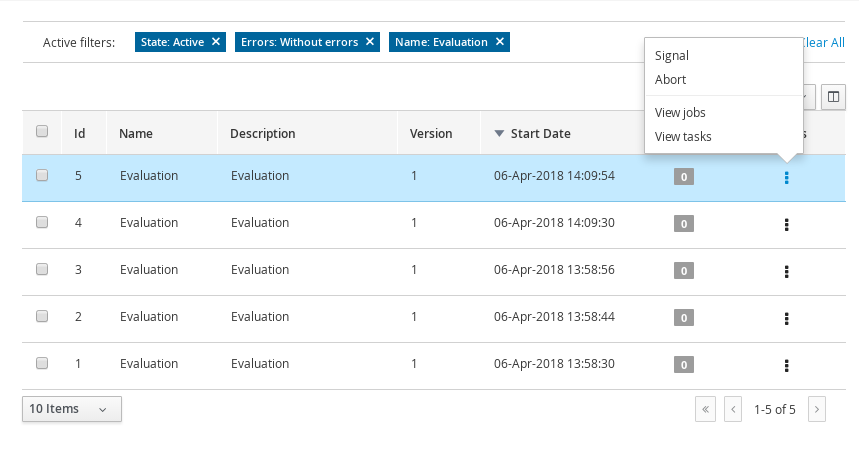Open kebab actions menu for row 4
Image resolution: width=859 pixels, height=449 pixels.
pos(787,225)
